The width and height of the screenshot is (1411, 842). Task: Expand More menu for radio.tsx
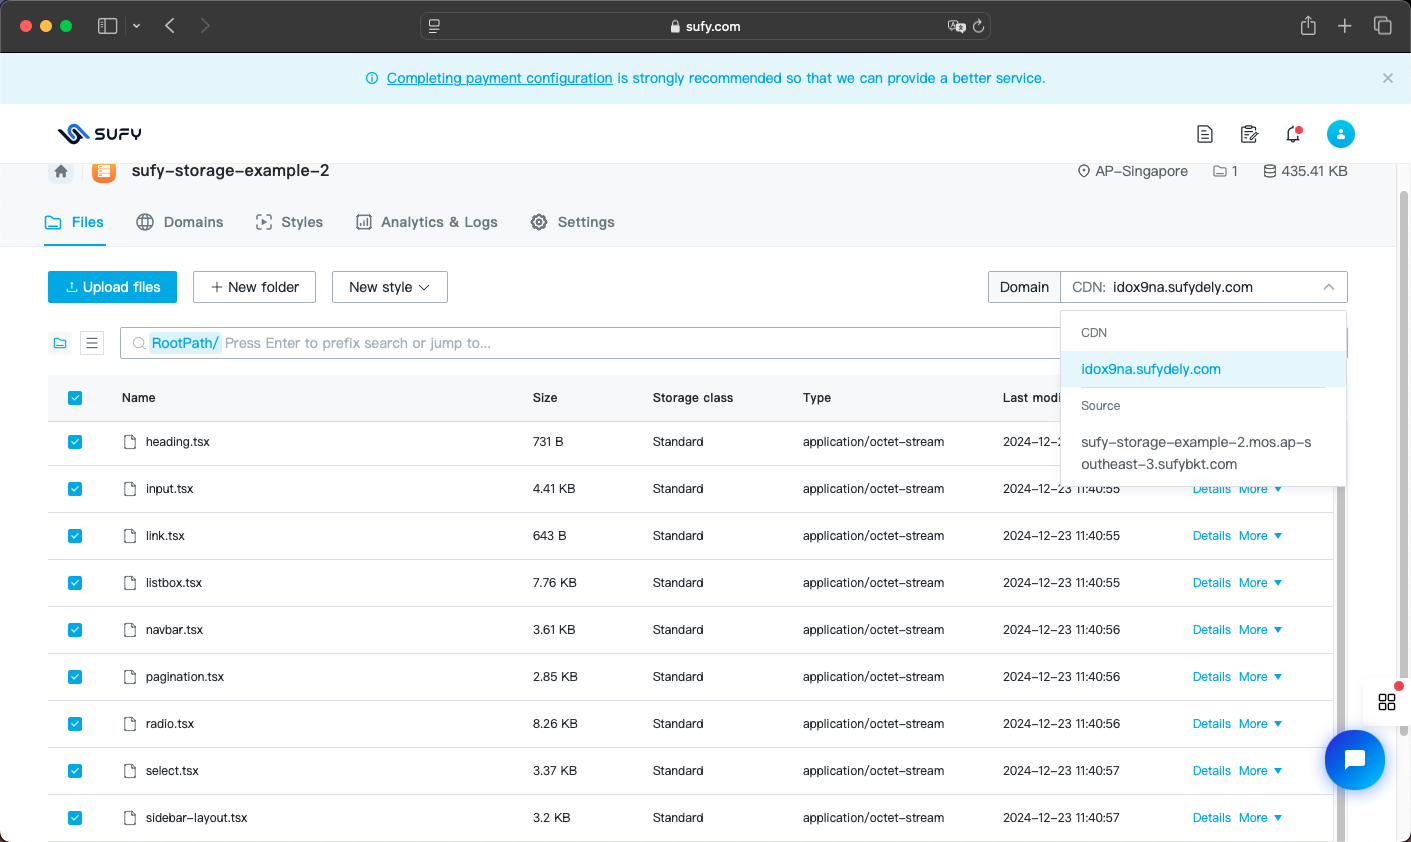(x=1260, y=724)
